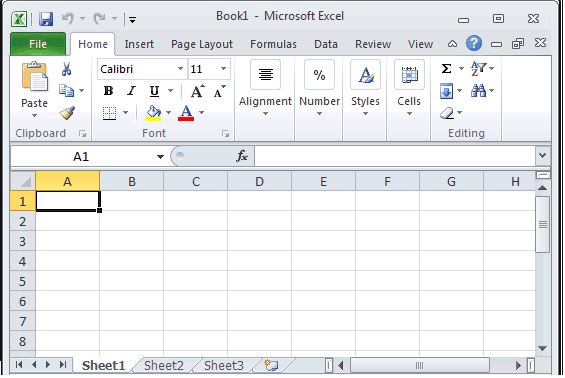This screenshot has width=565, height=378.
Task: Click the AutoSum sigma icon
Action: coord(446,68)
